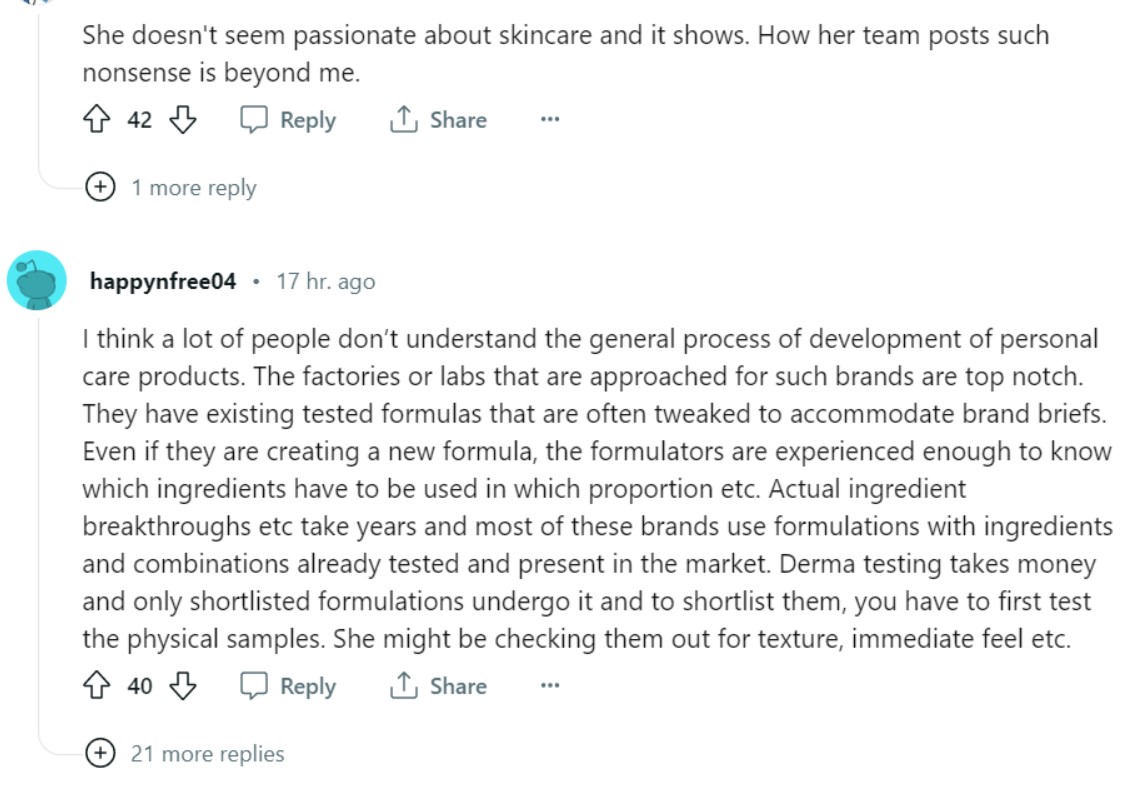This screenshot has width=1147, height=811.
Task: Open more options for the 42-point comment
Action: 550,119
